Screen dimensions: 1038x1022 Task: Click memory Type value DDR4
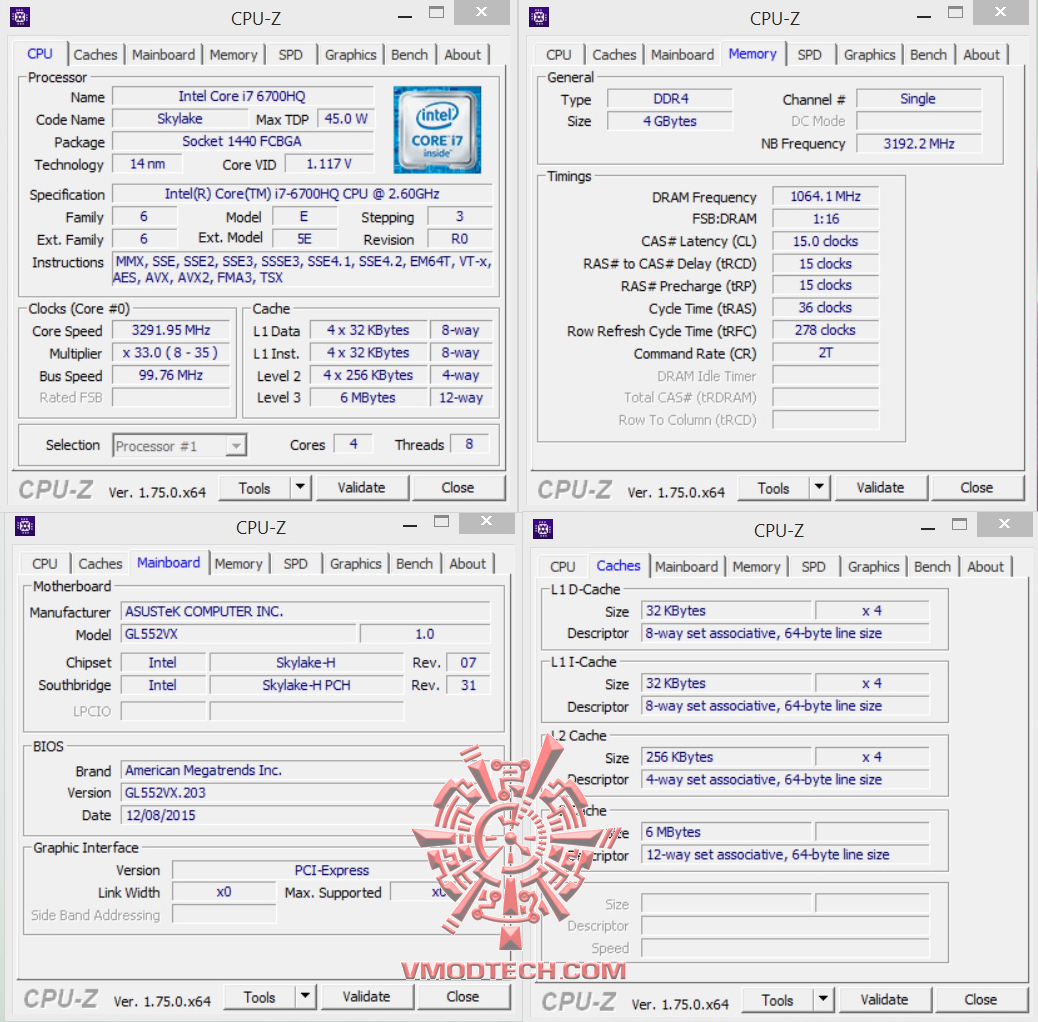pyautogui.click(x=670, y=99)
